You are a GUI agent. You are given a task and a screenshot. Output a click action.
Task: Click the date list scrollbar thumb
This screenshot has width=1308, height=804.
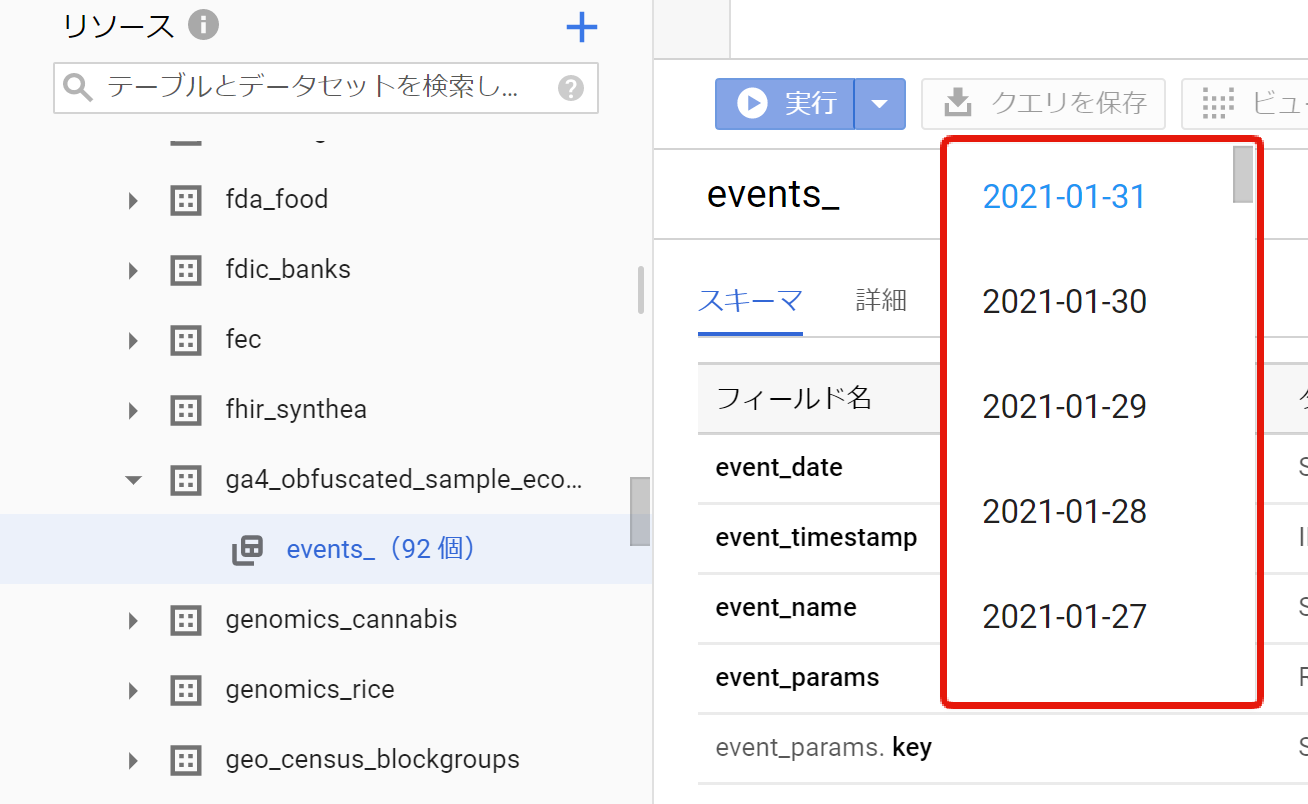click(1243, 175)
